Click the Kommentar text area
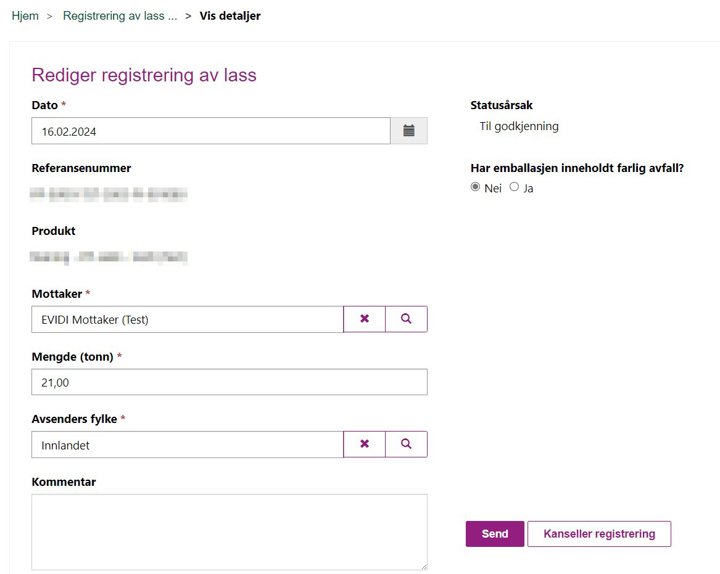The image size is (720, 574). (229, 532)
